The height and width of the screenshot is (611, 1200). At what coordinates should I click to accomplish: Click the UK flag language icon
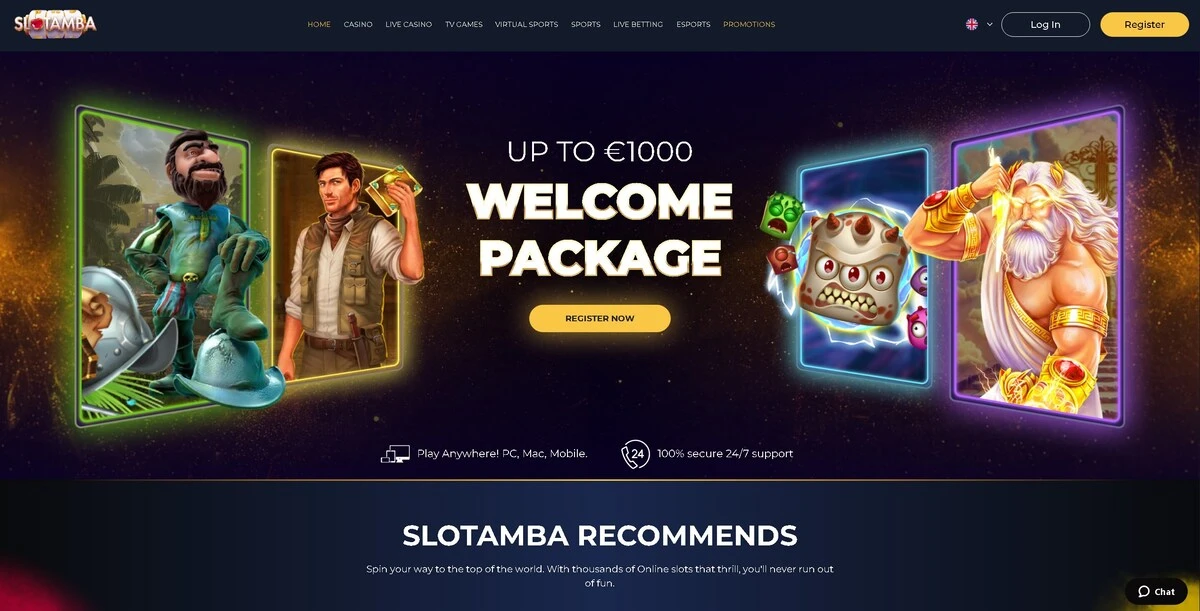971,24
